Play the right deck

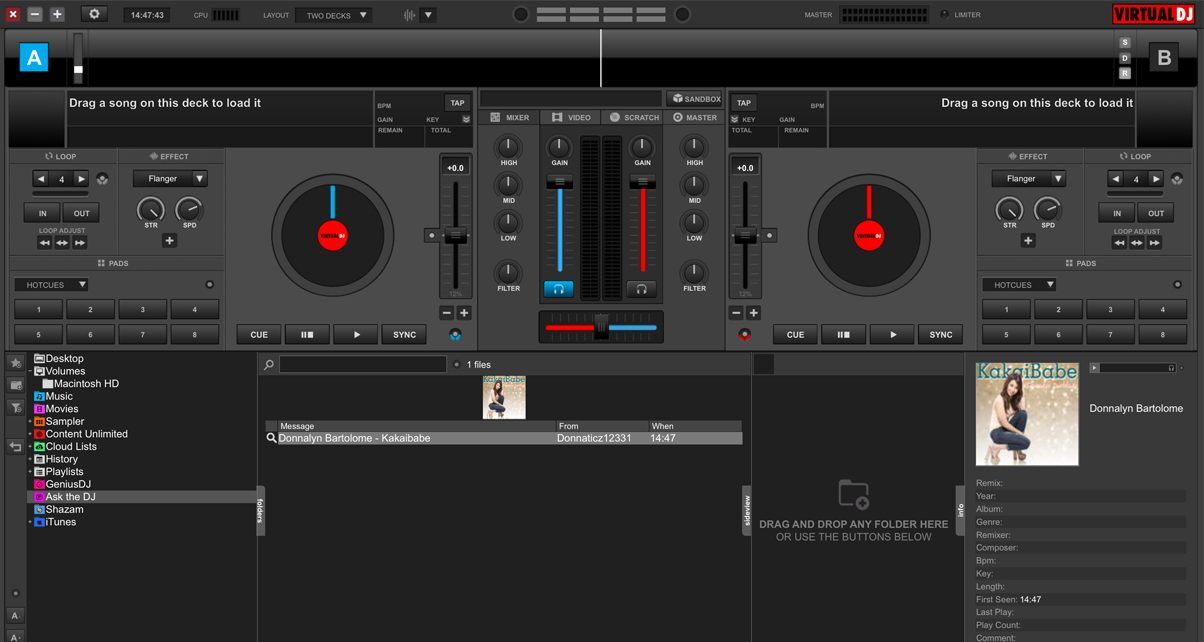[x=892, y=335]
